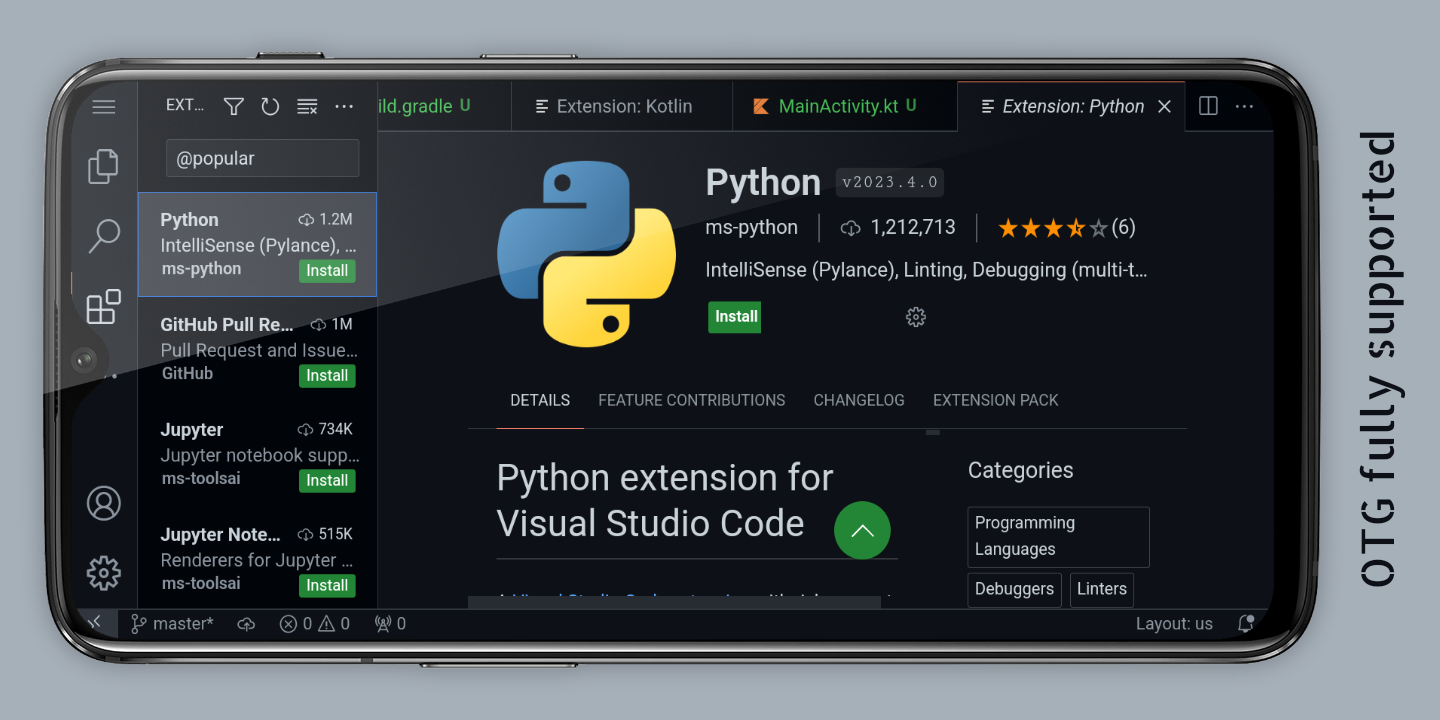The height and width of the screenshot is (720, 1440).
Task: Open the Extensions view icon
Action: tap(104, 307)
